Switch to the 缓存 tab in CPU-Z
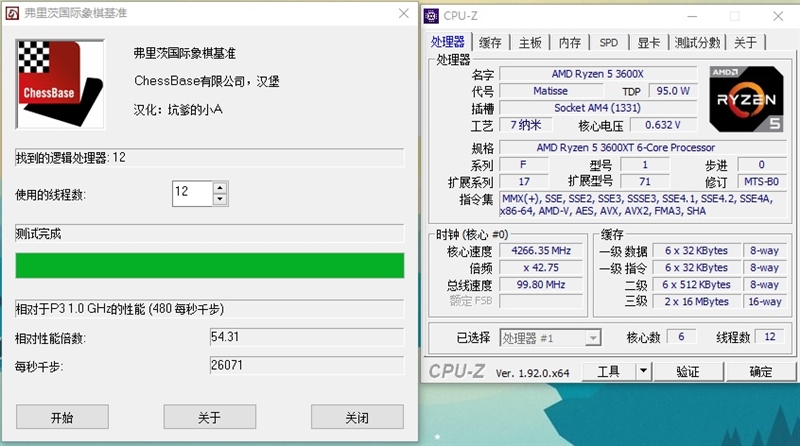The image size is (800, 446). [x=490, y=43]
